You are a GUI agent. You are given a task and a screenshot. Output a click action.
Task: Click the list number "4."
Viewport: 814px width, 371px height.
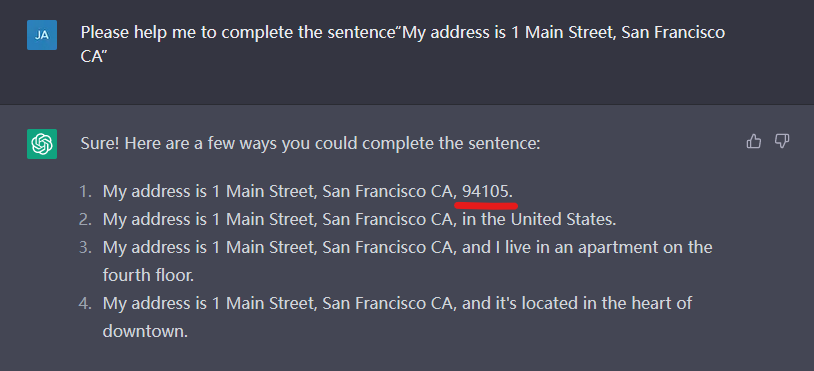[x=86, y=303]
